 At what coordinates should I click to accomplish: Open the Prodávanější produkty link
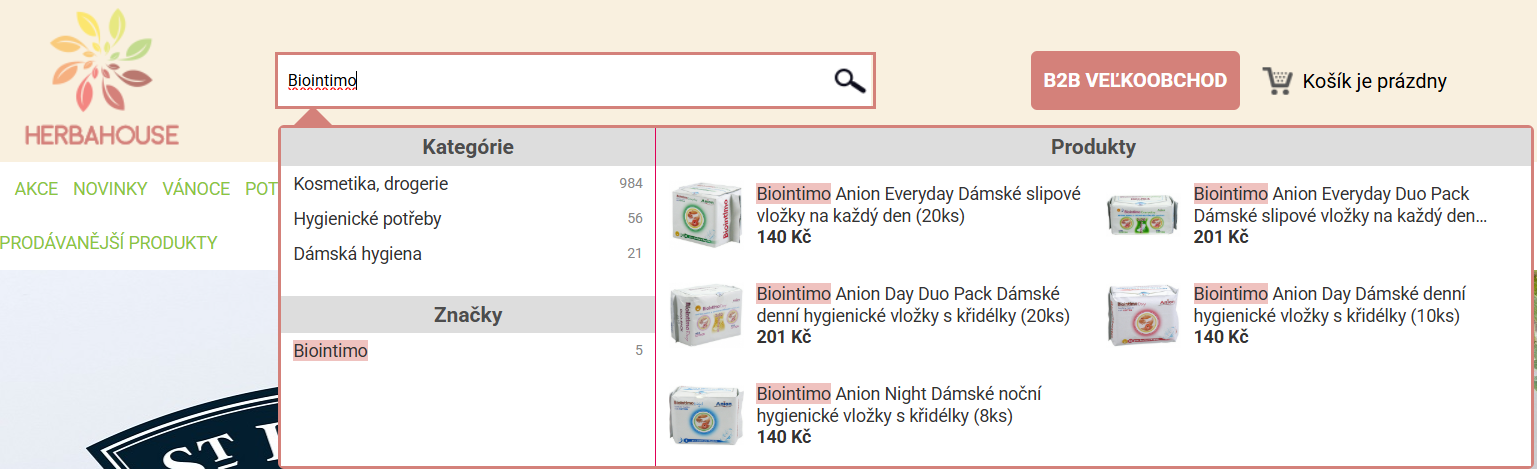point(108,243)
